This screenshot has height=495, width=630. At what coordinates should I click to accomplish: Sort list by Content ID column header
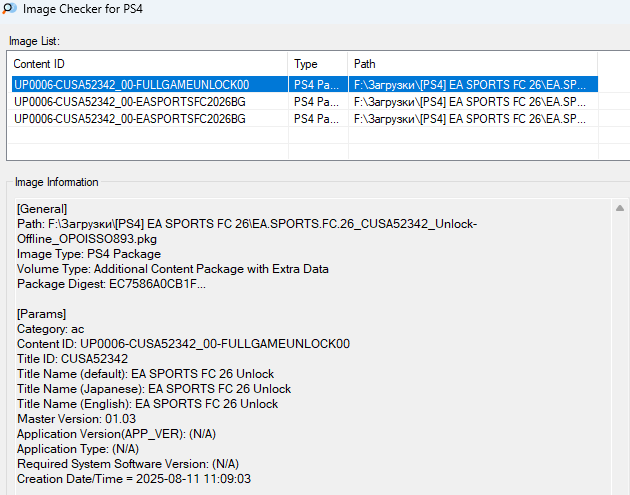(147, 63)
